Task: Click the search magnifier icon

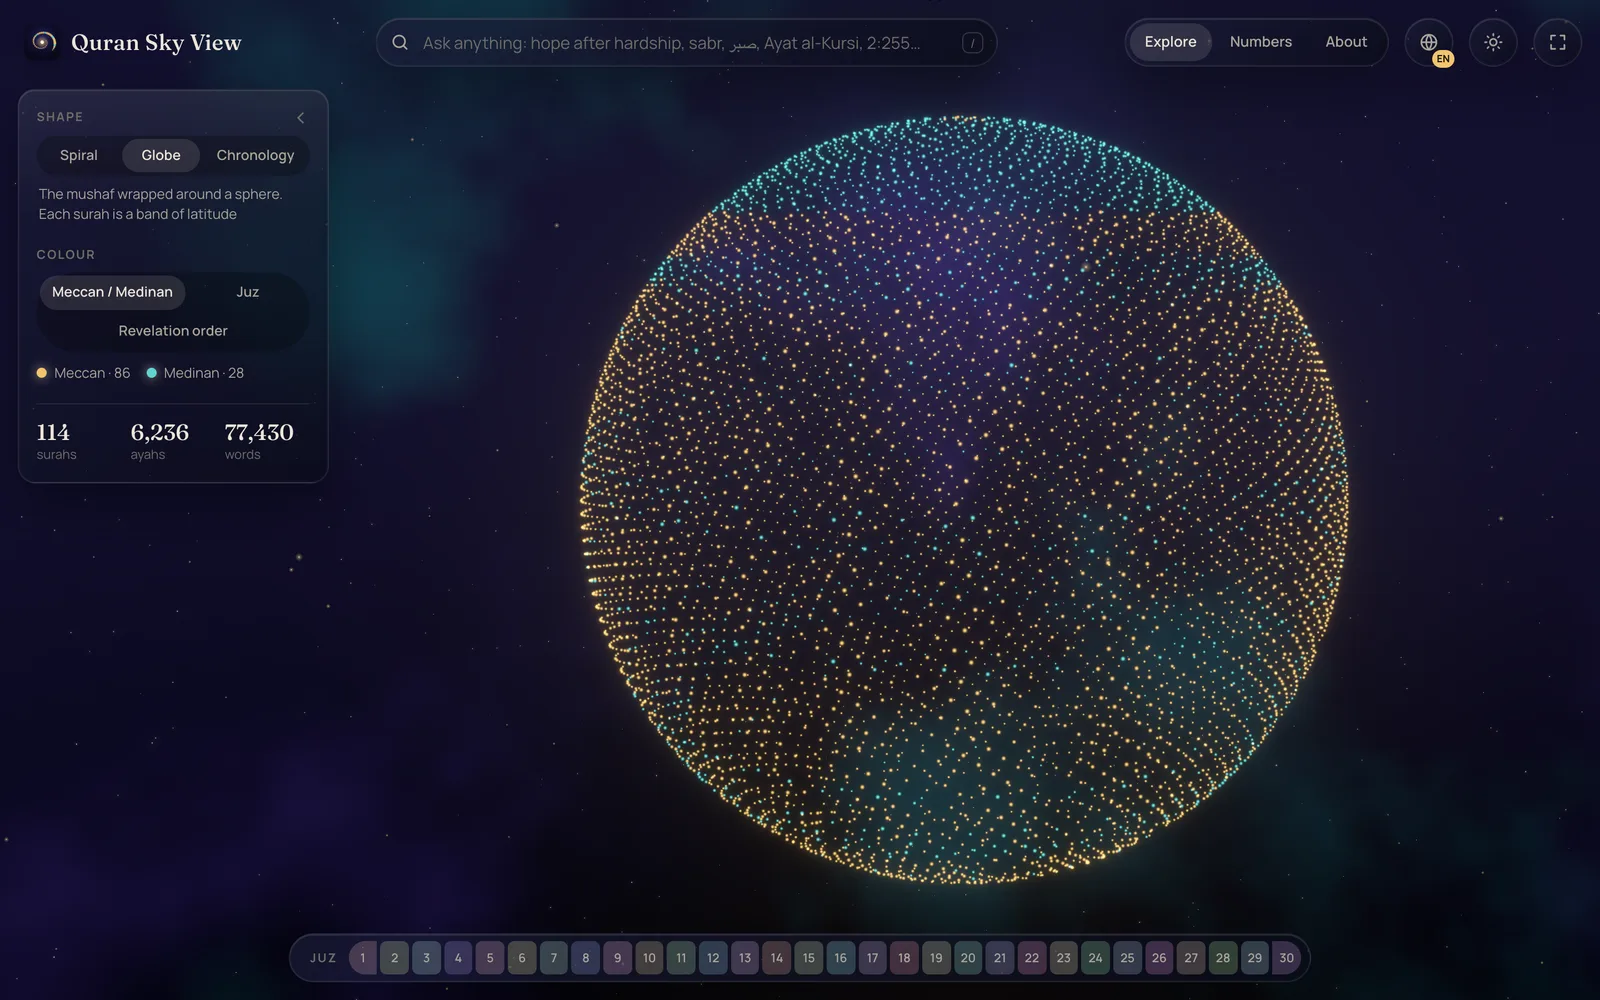Action: tap(400, 43)
